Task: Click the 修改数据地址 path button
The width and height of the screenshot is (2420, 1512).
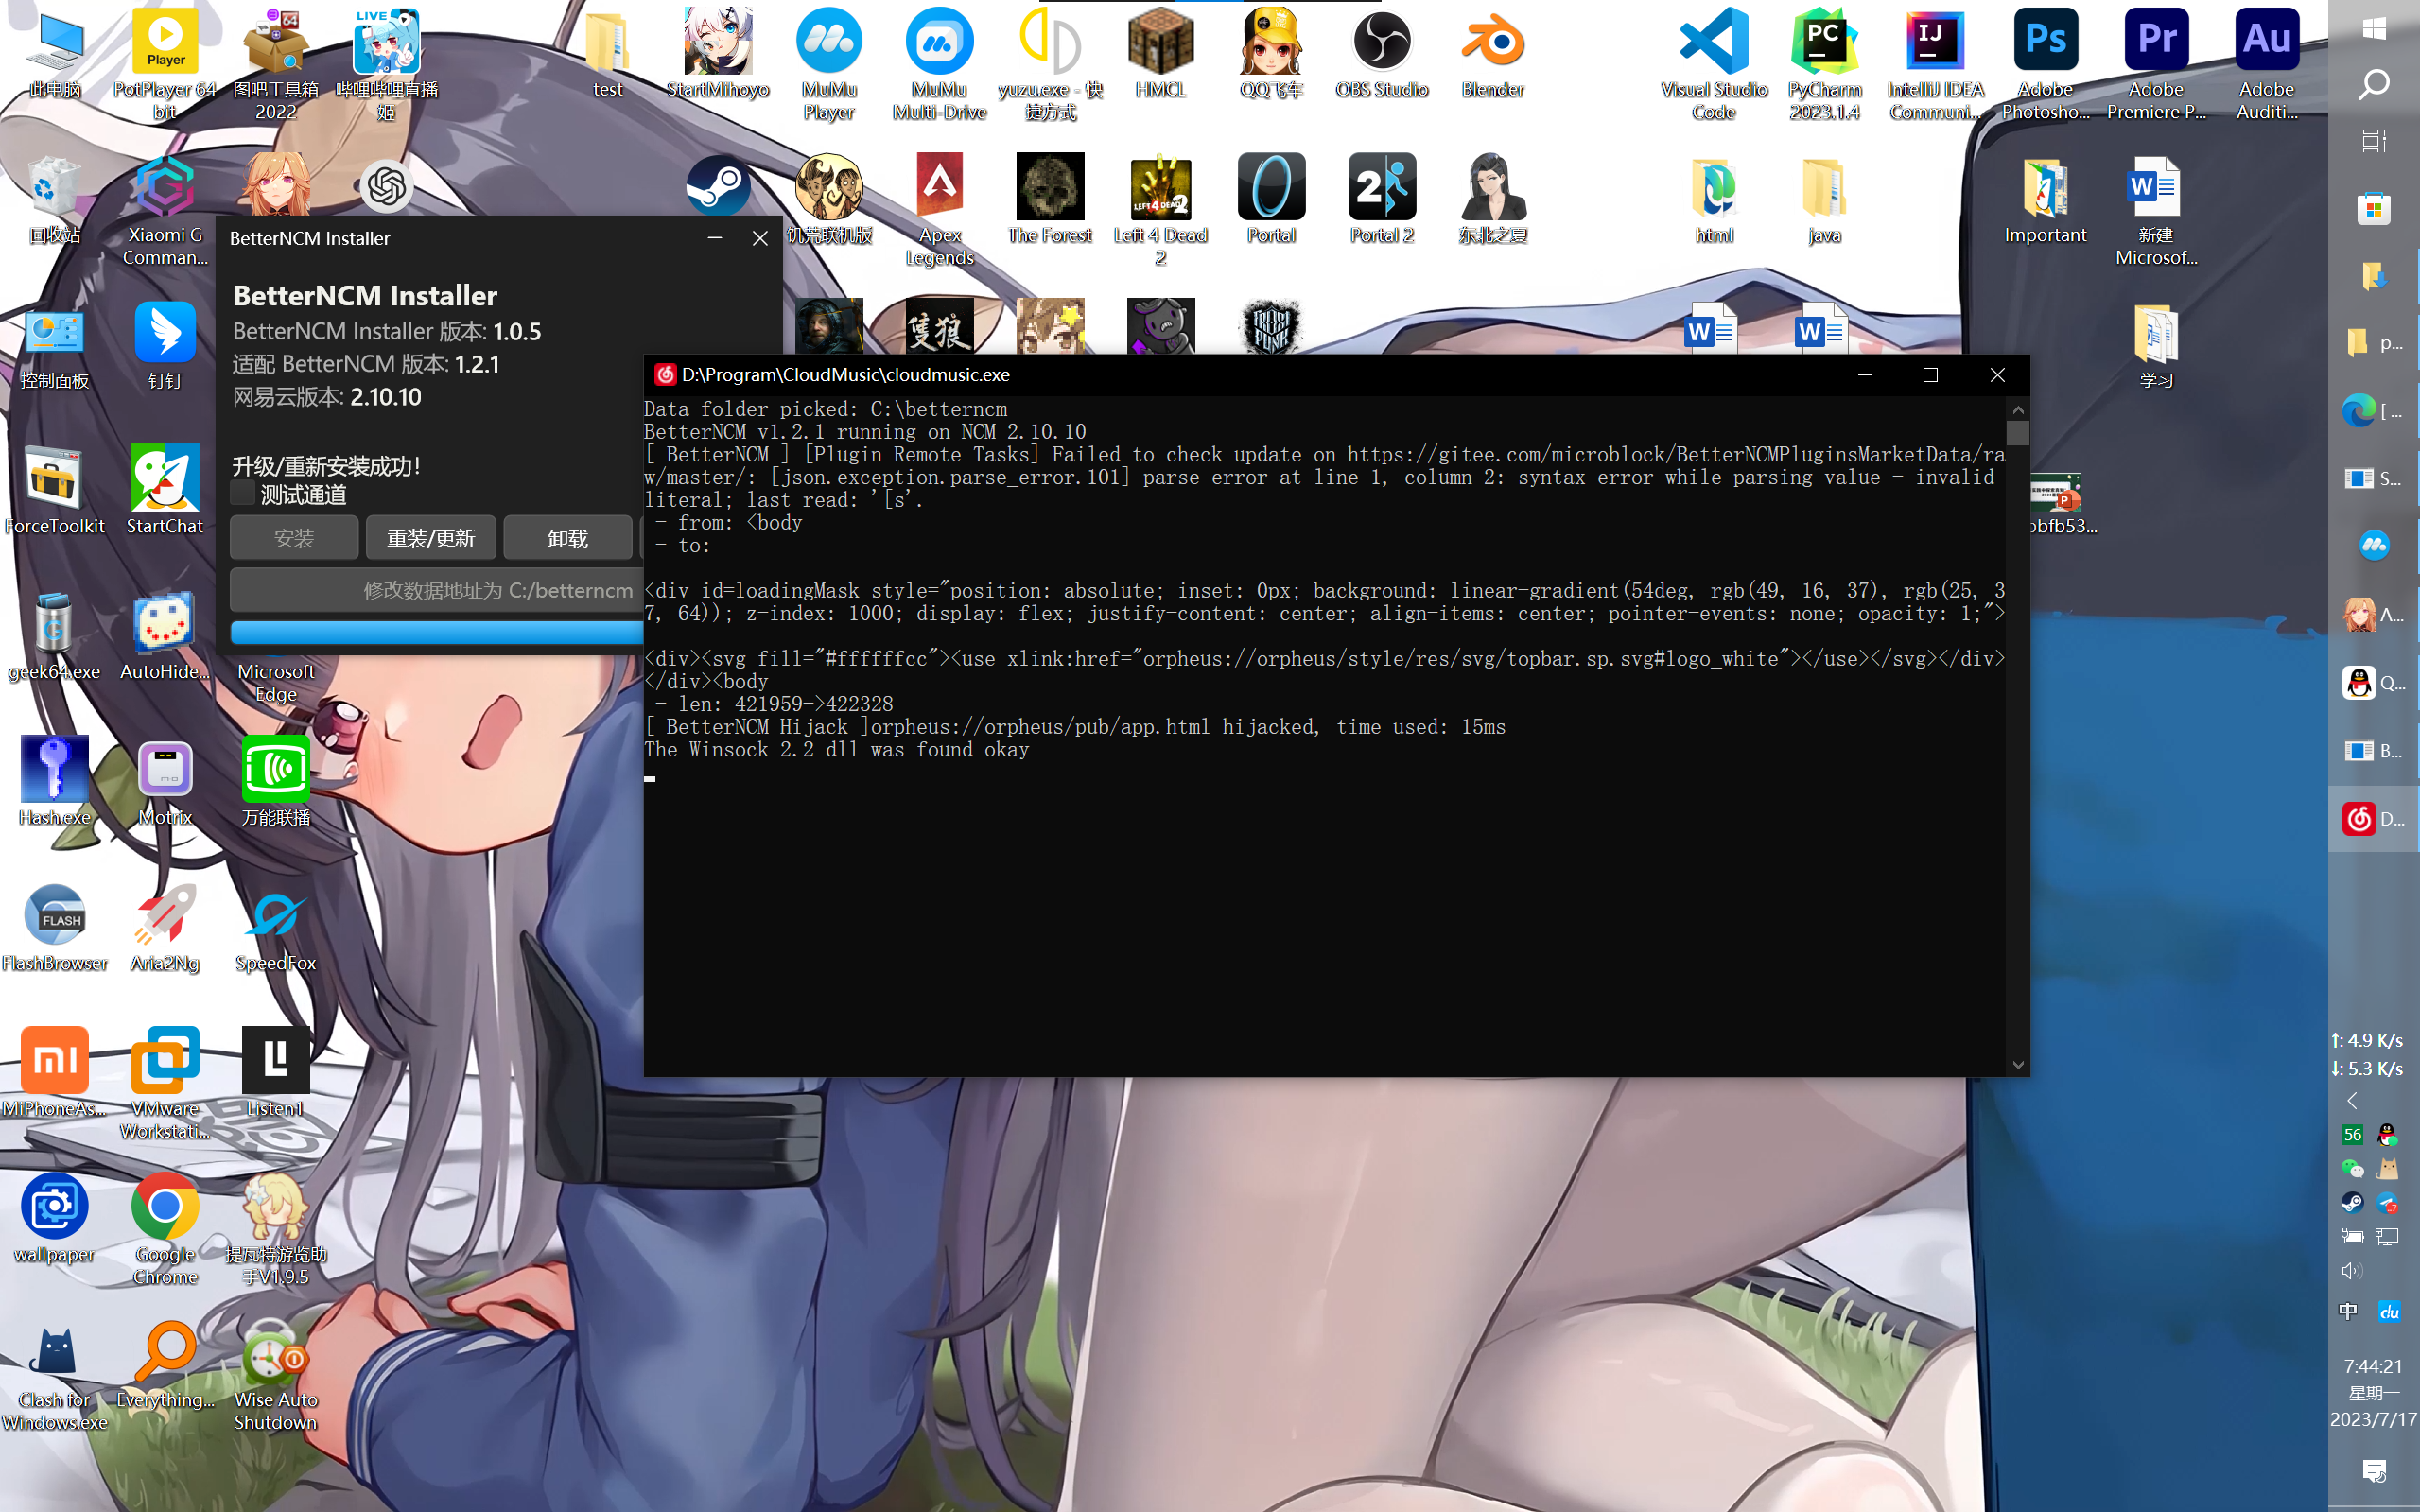Action: click(x=437, y=590)
